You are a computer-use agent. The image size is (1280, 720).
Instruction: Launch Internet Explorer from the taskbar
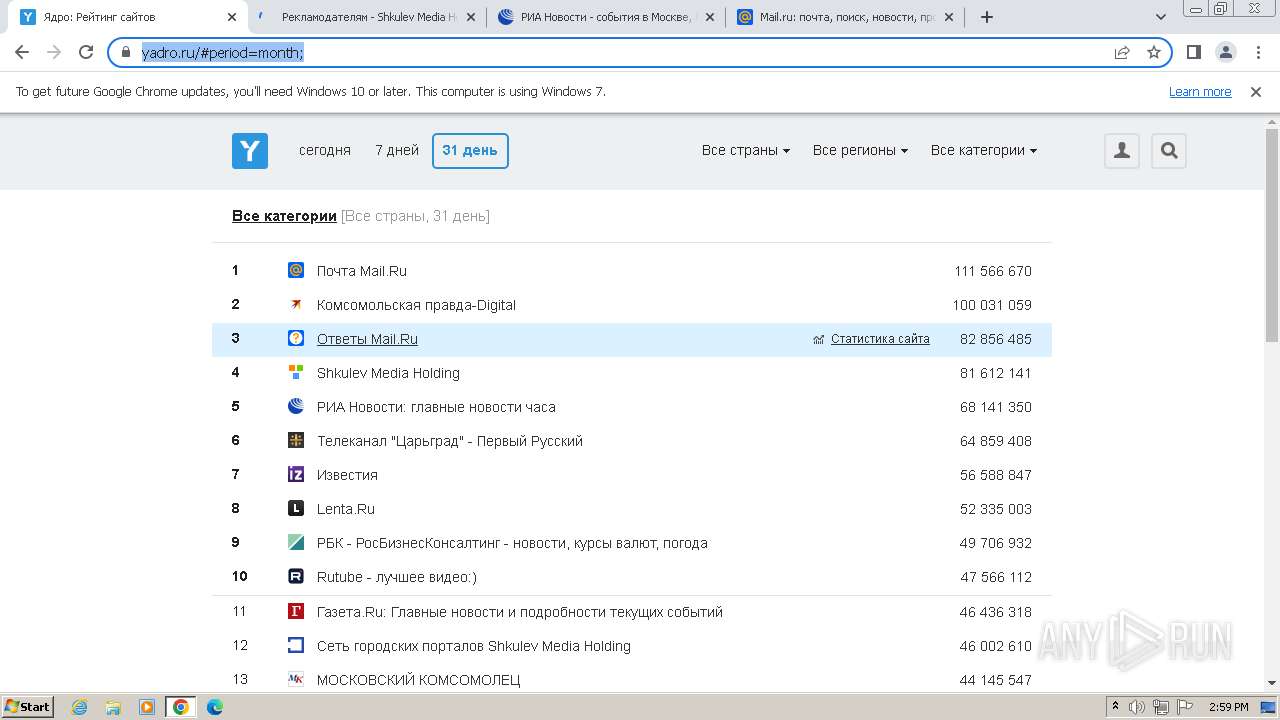click(x=79, y=707)
